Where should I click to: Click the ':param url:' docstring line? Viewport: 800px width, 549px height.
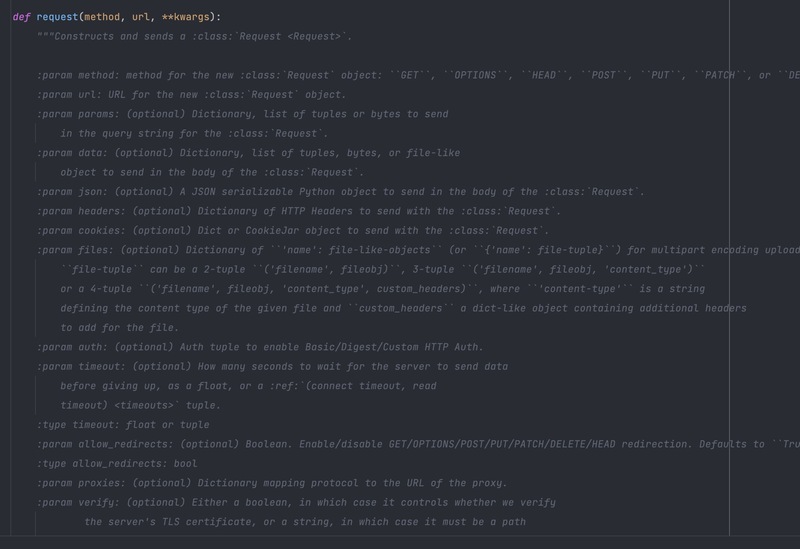[191, 94]
